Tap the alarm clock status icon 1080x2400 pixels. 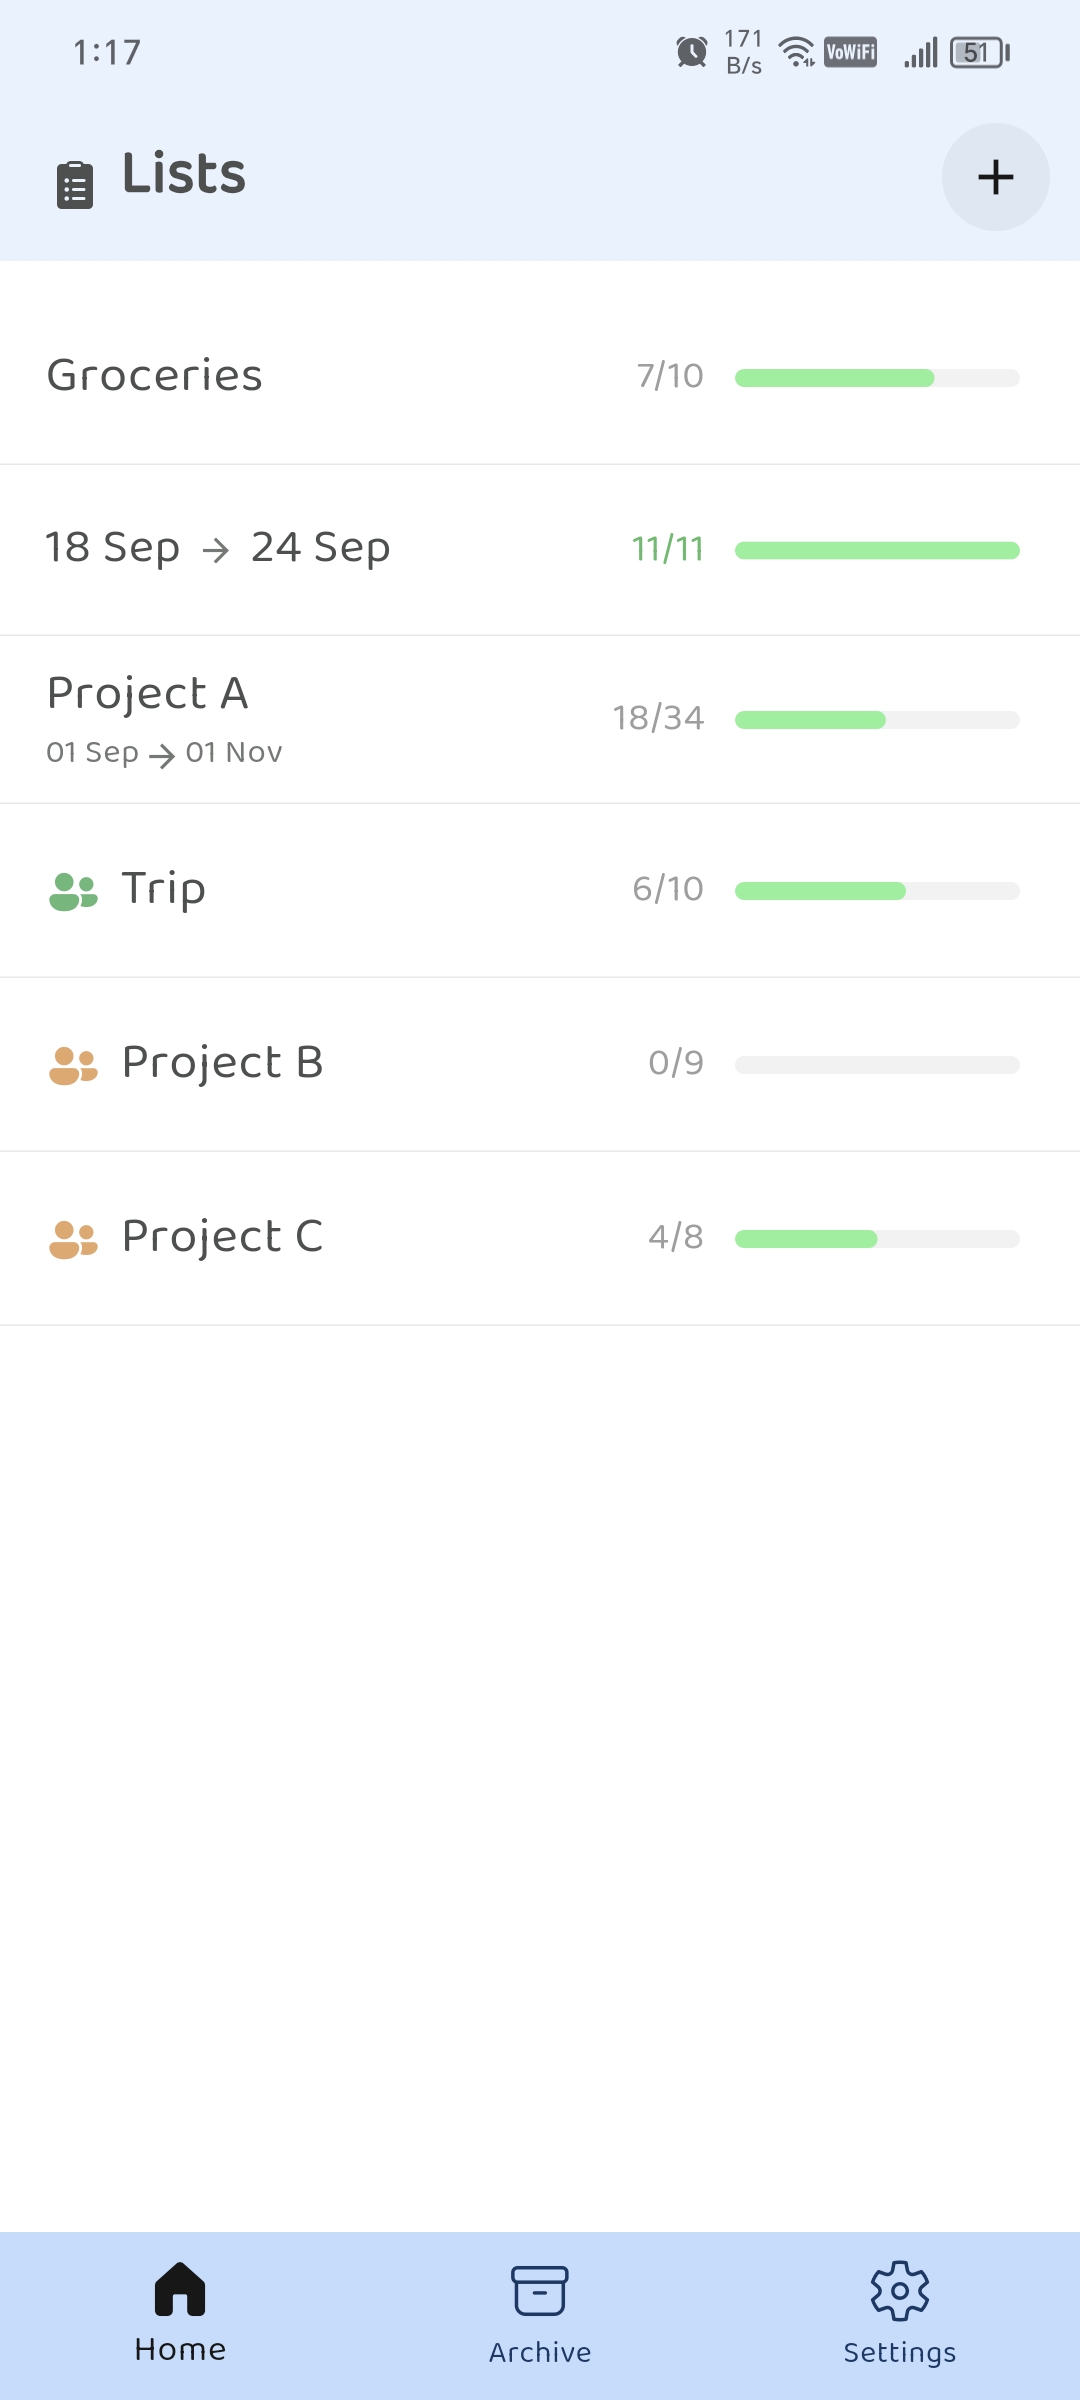[x=691, y=52]
